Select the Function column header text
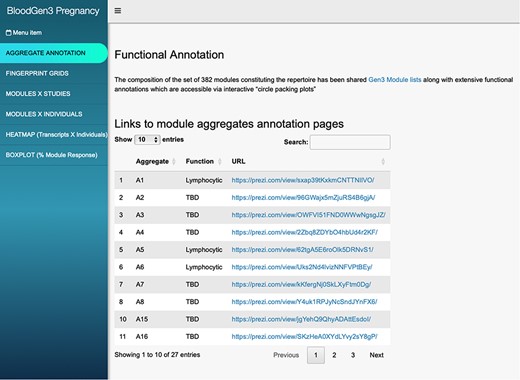This screenshot has width=520, height=380. click(x=199, y=161)
